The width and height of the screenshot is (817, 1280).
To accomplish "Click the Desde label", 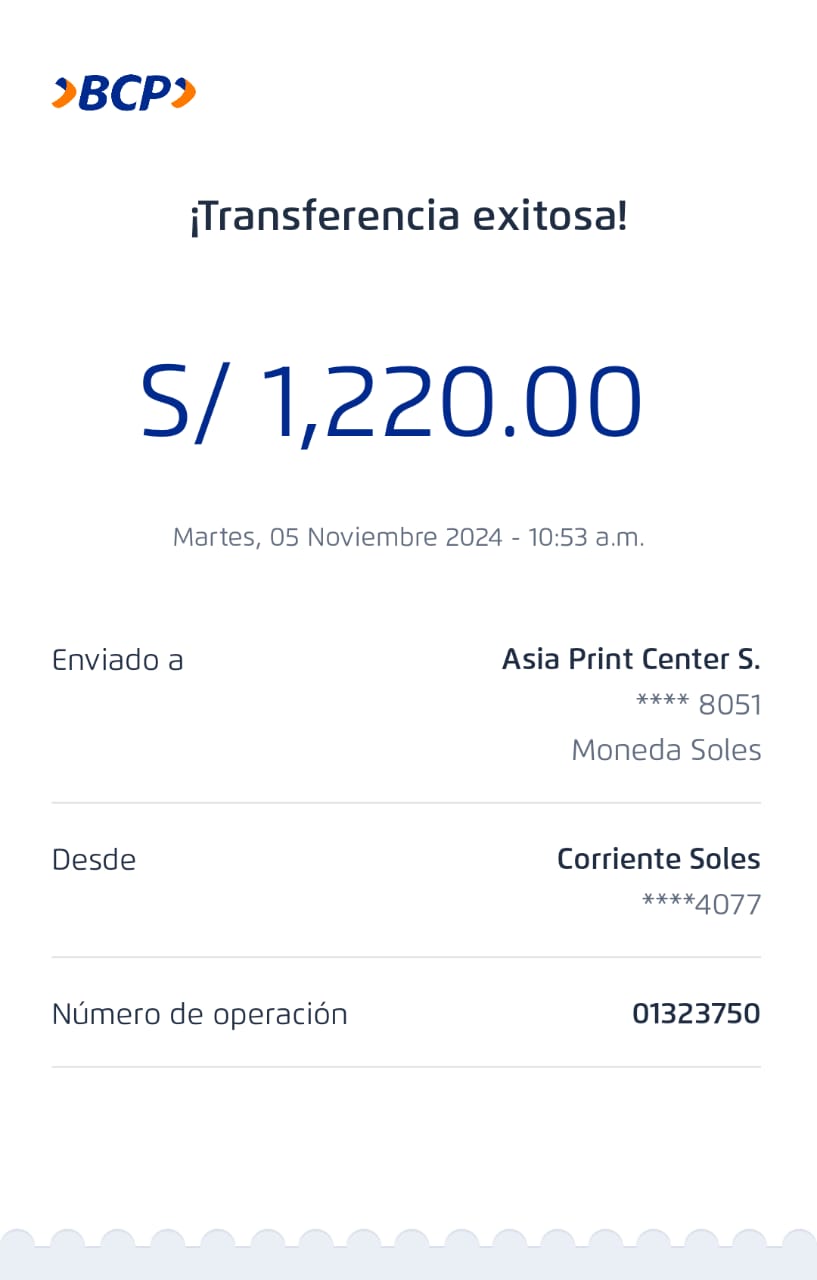I will (x=94, y=860).
